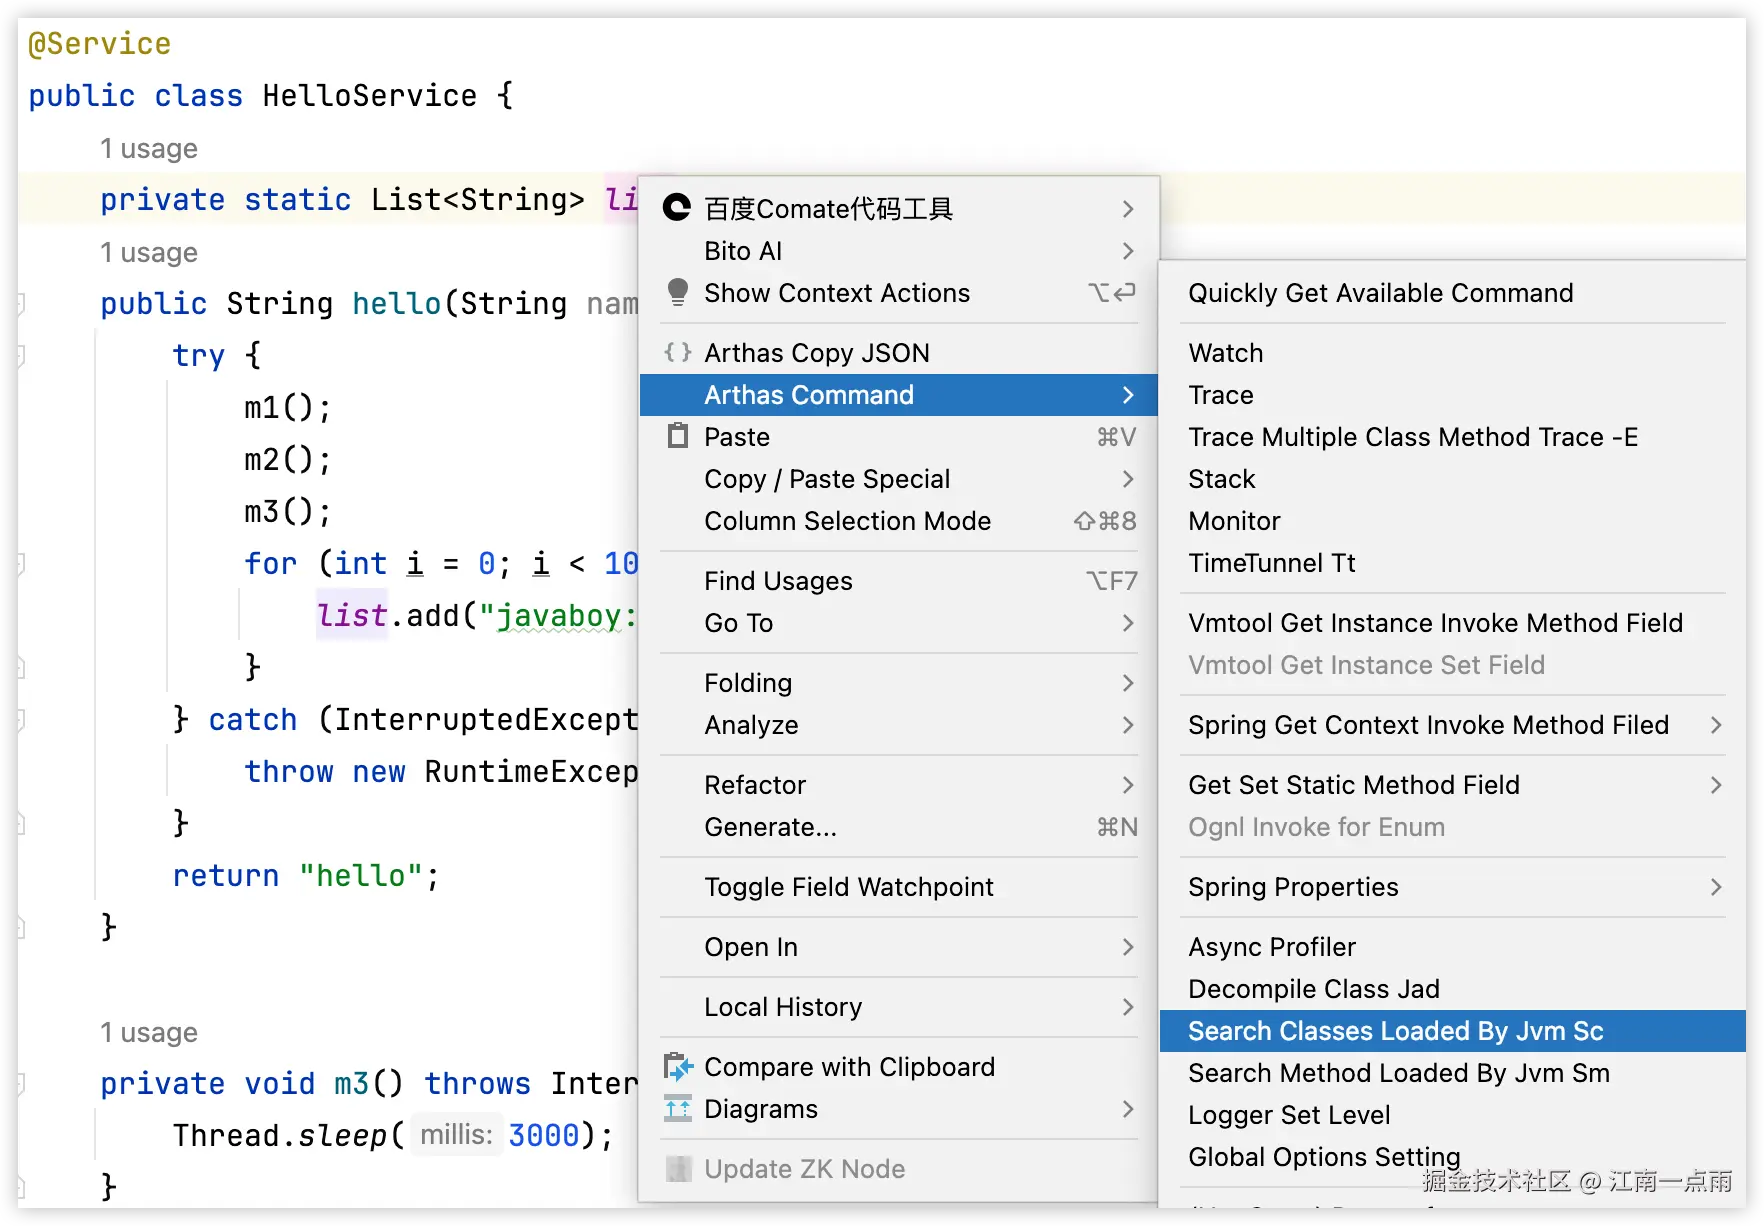Click the '1 usage' hint above hello method

[x=149, y=253]
